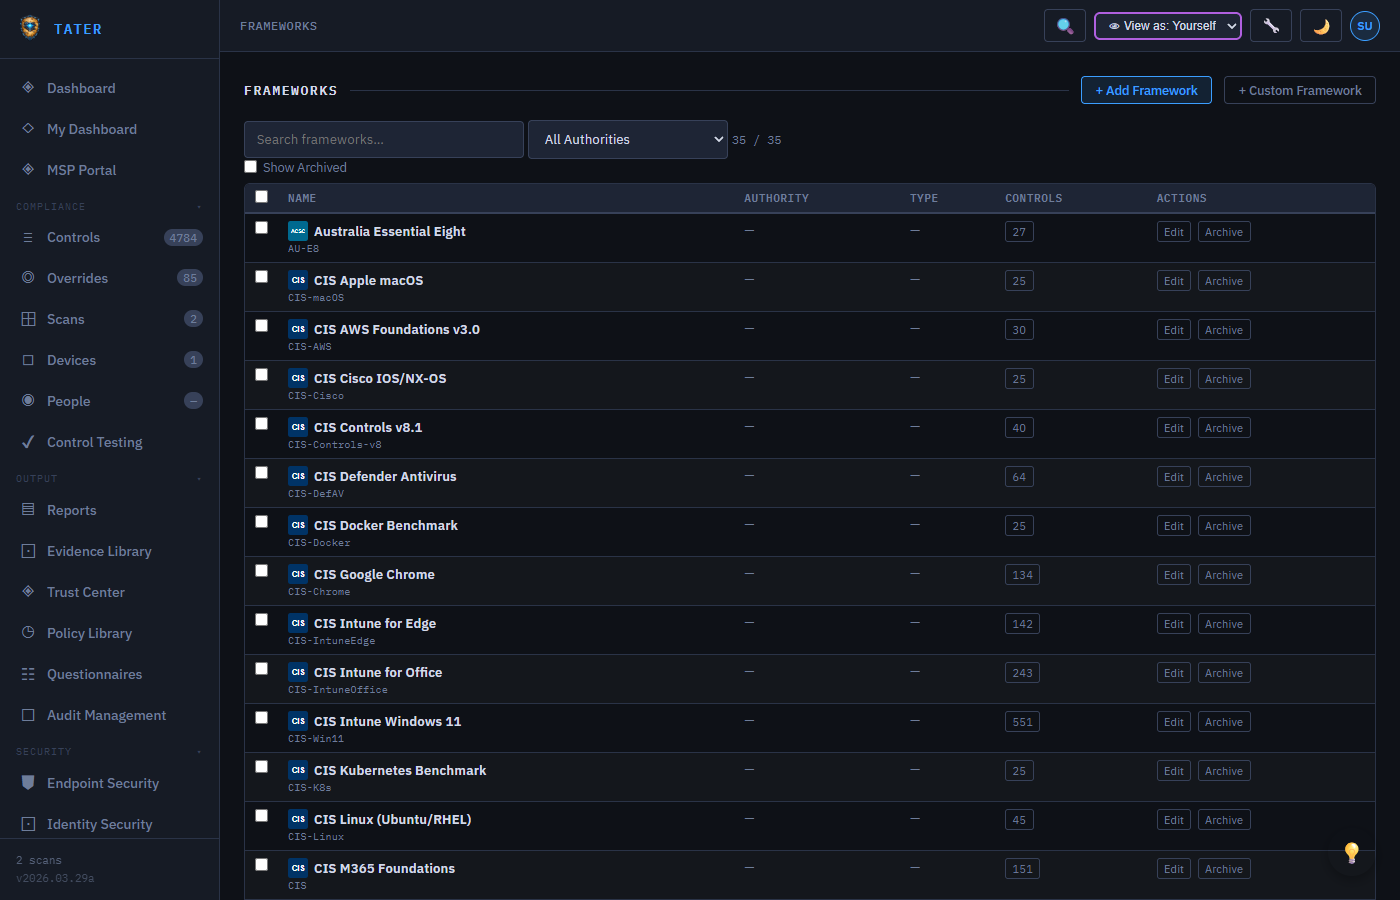Tick the CIS Kubernetes Benchmark checkbox
1400x900 pixels.
[x=262, y=767]
